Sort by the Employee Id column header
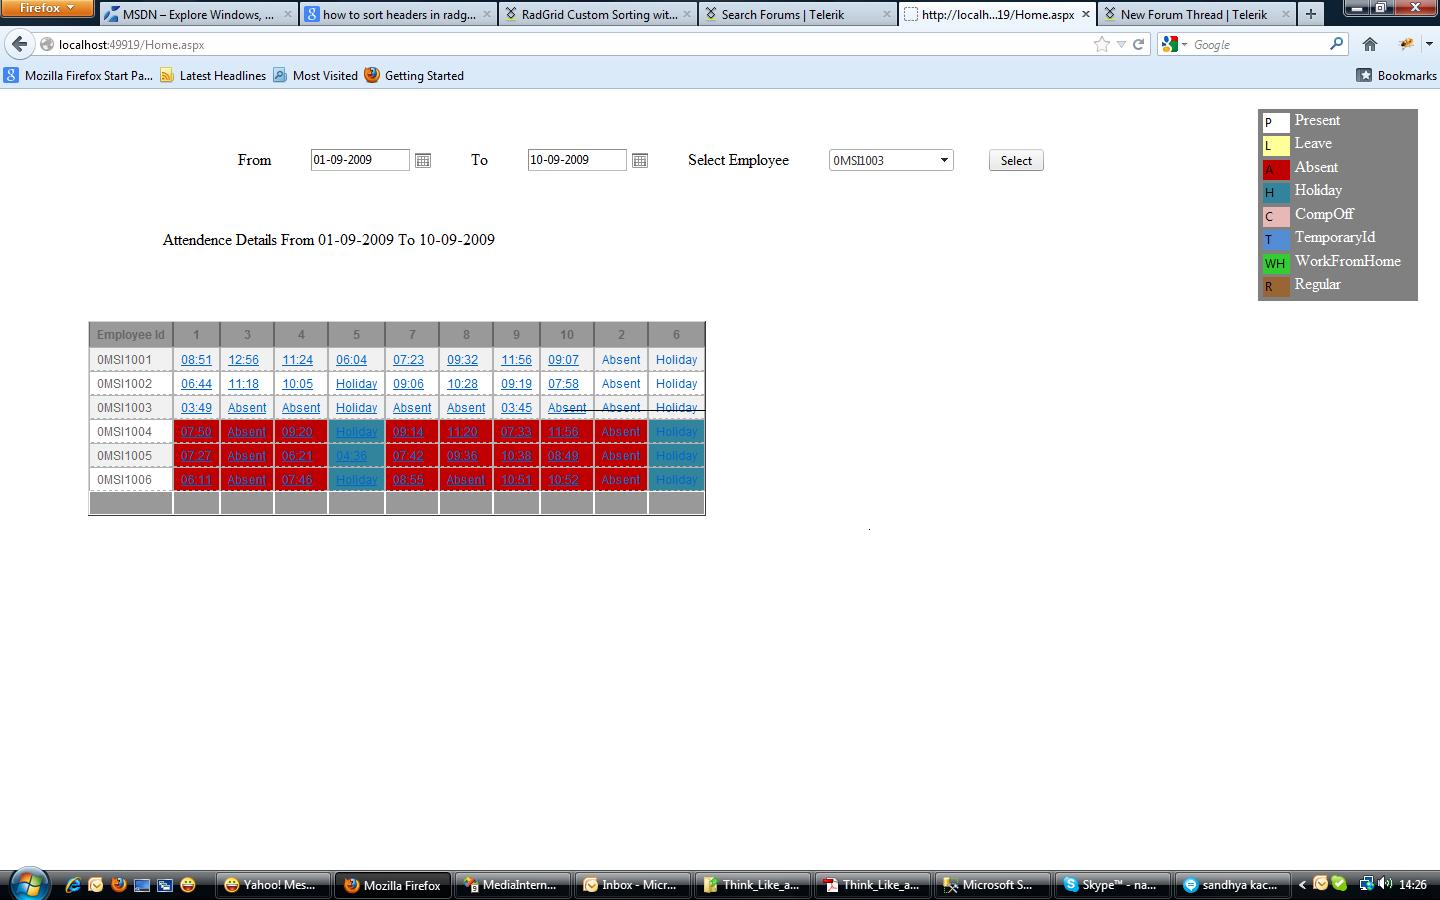Viewport: 1440px width, 900px height. pyautogui.click(x=131, y=335)
